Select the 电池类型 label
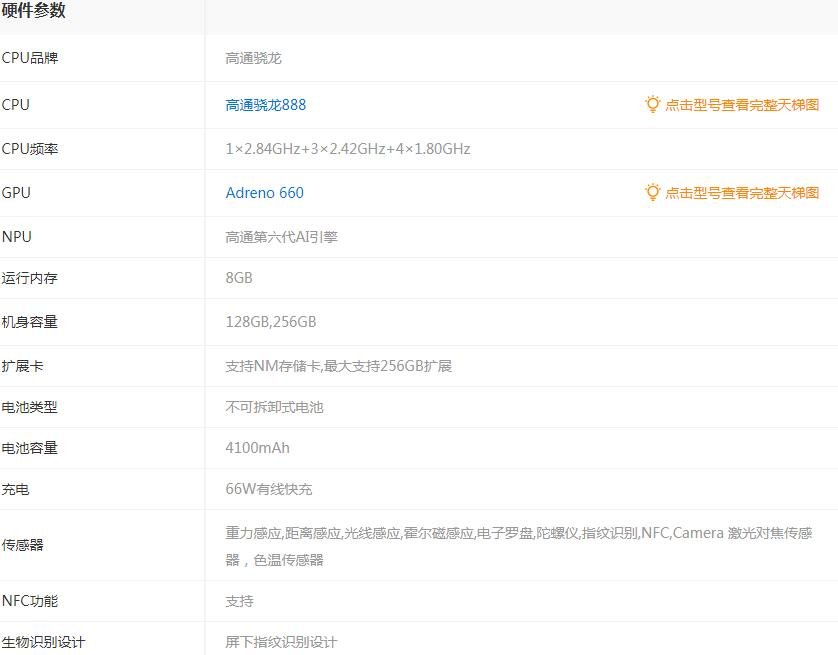 (x=29, y=407)
